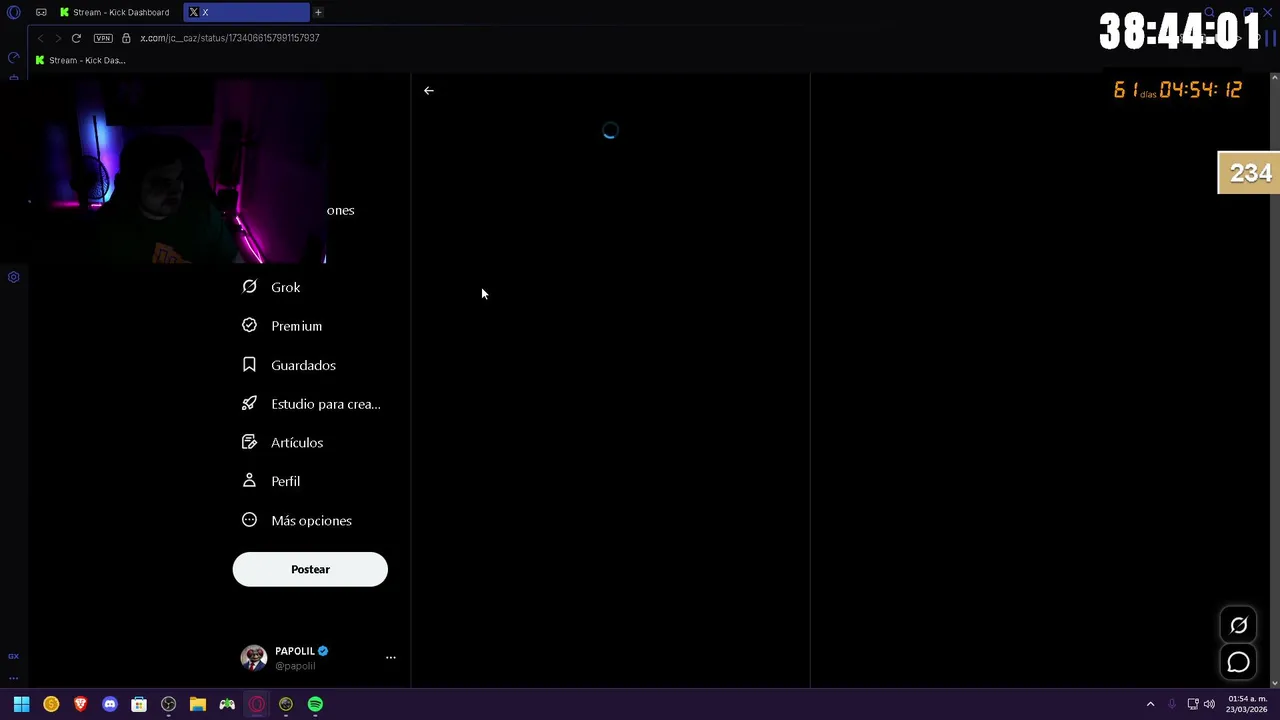Switch to OBS Studio in taskbar
The width and height of the screenshot is (1280, 720).
pyautogui.click(x=168, y=704)
